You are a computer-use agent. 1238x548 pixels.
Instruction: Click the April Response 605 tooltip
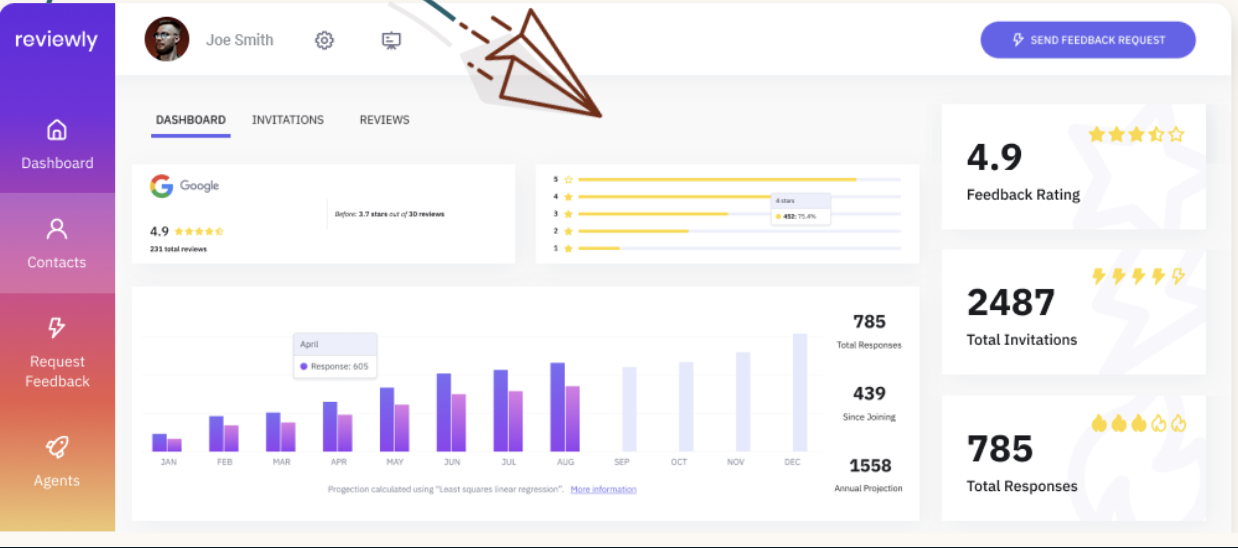335,355
